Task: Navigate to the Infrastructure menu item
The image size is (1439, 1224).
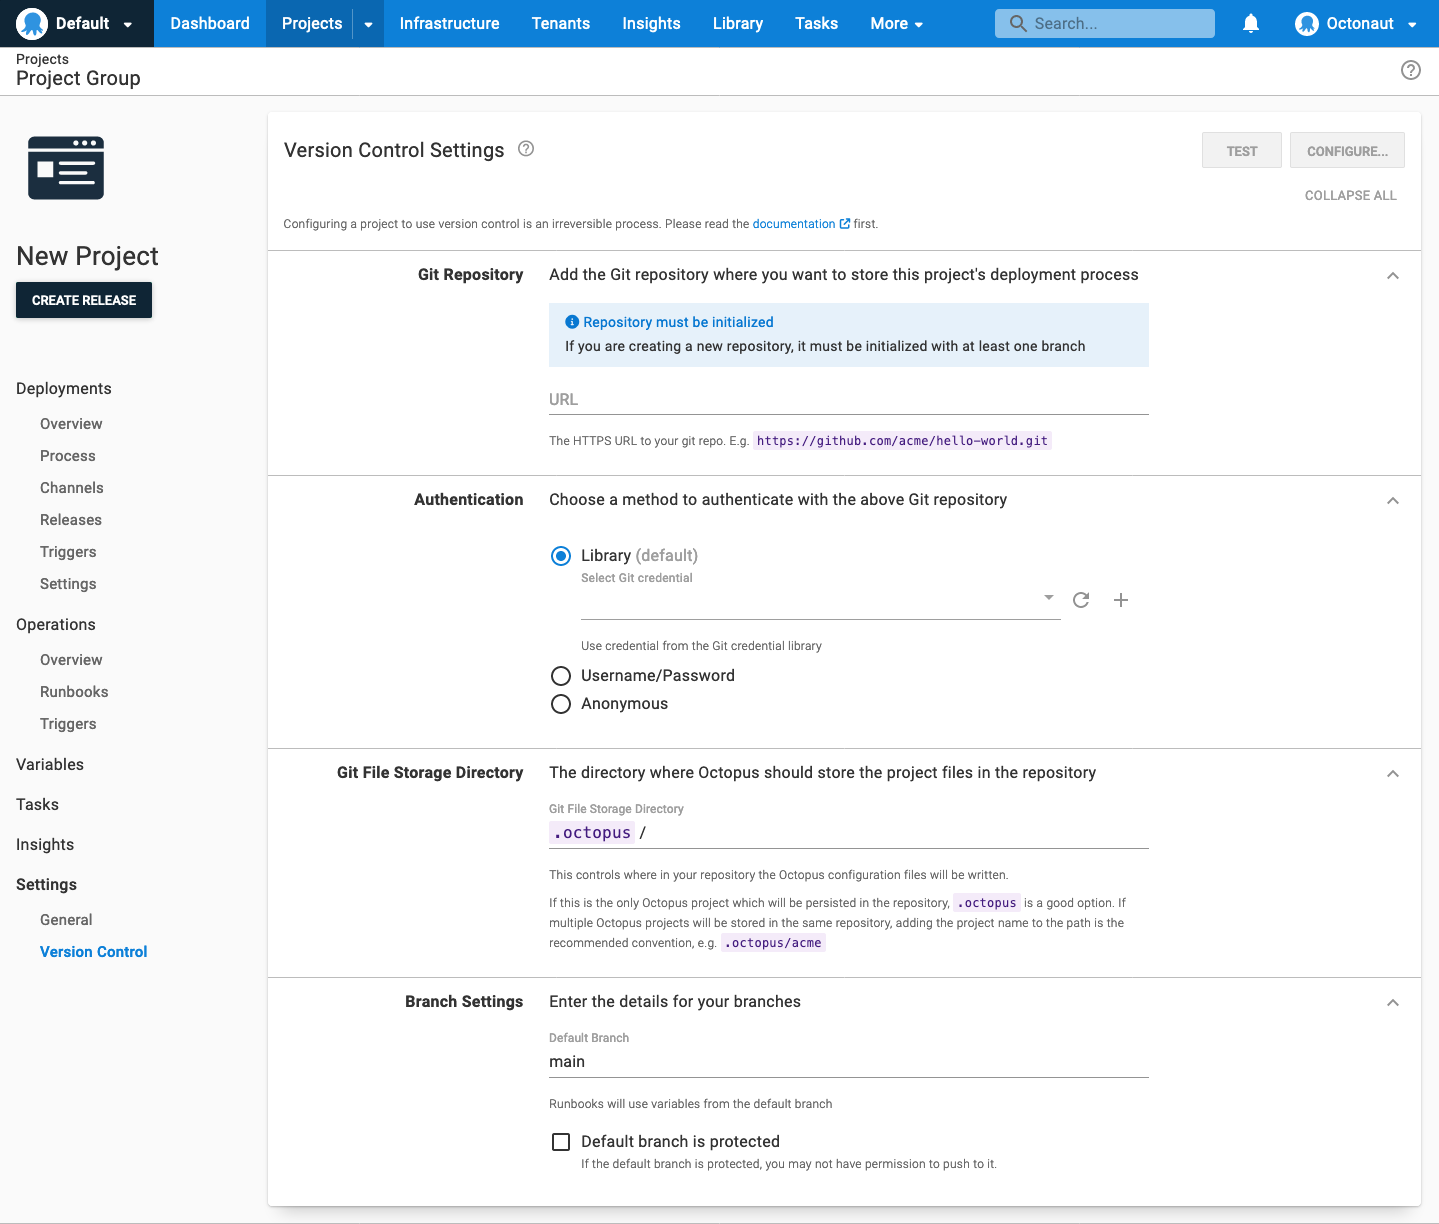Action: click(x=449, y=23)
